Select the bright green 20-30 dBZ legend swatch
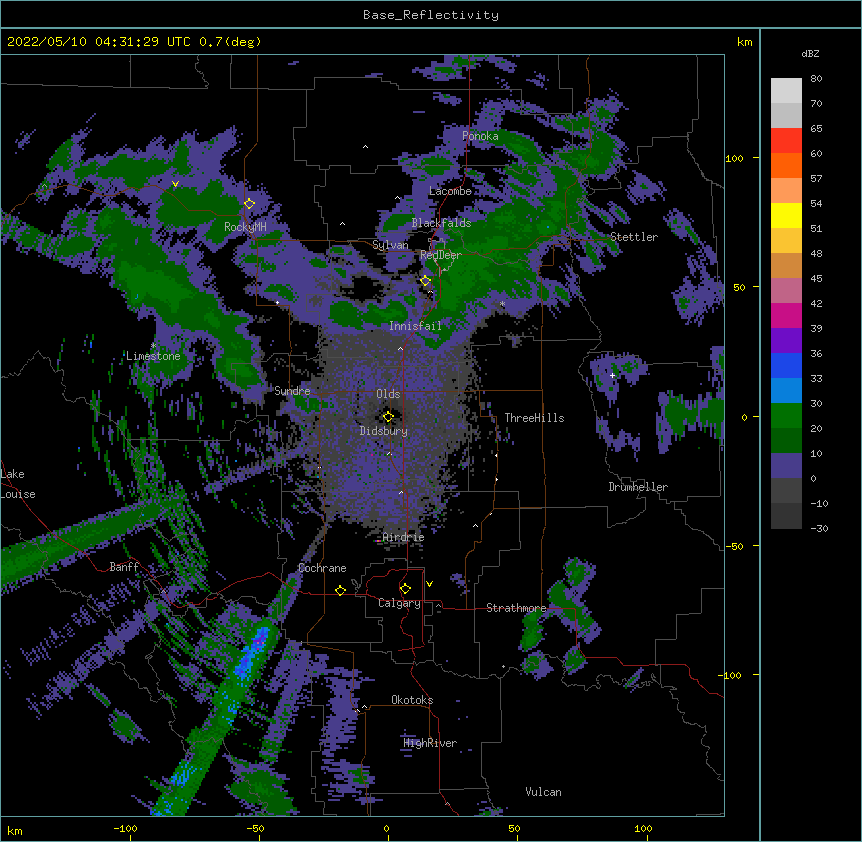862x842 pixels. point(786,416)
